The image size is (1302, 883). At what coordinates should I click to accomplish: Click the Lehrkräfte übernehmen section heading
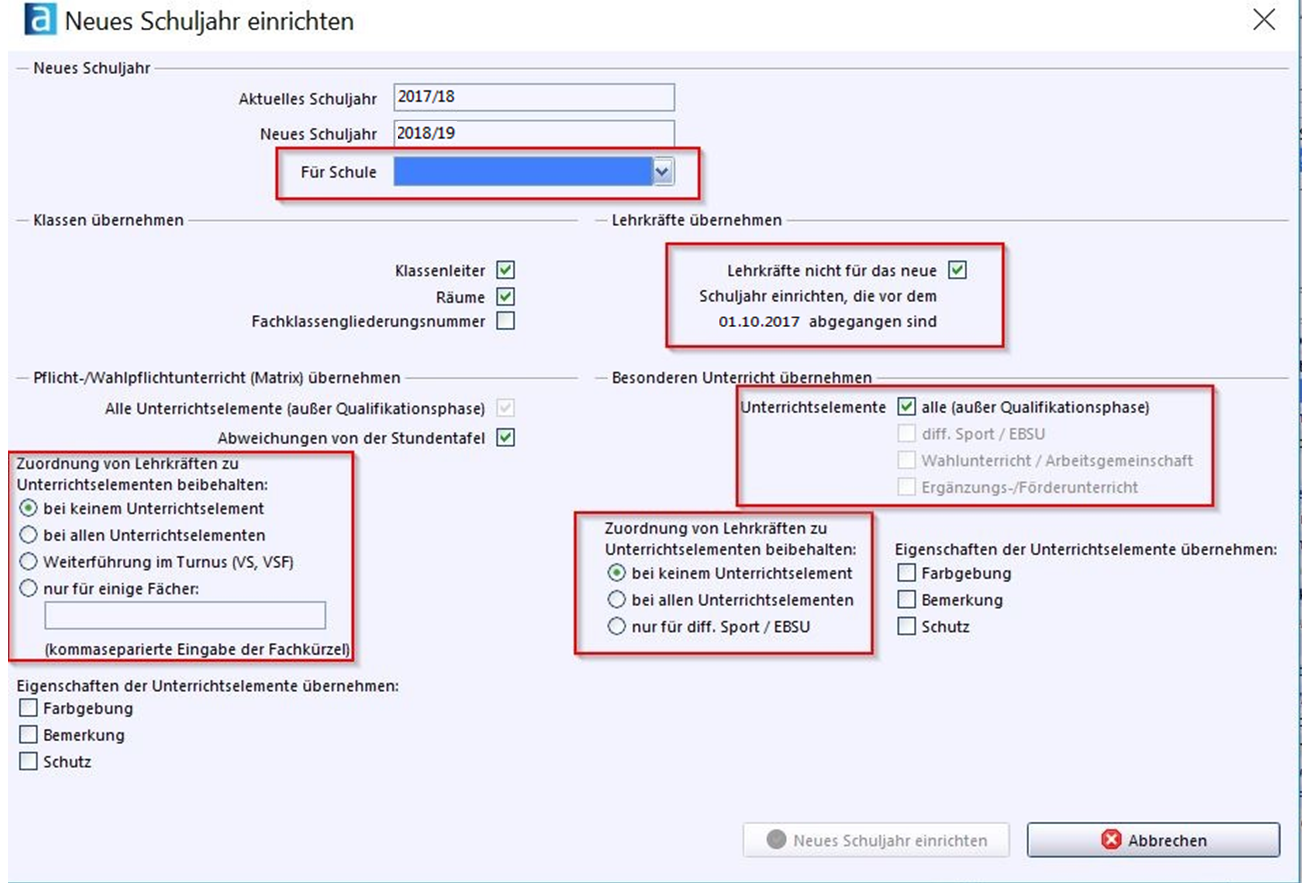(x=697, y=220)
